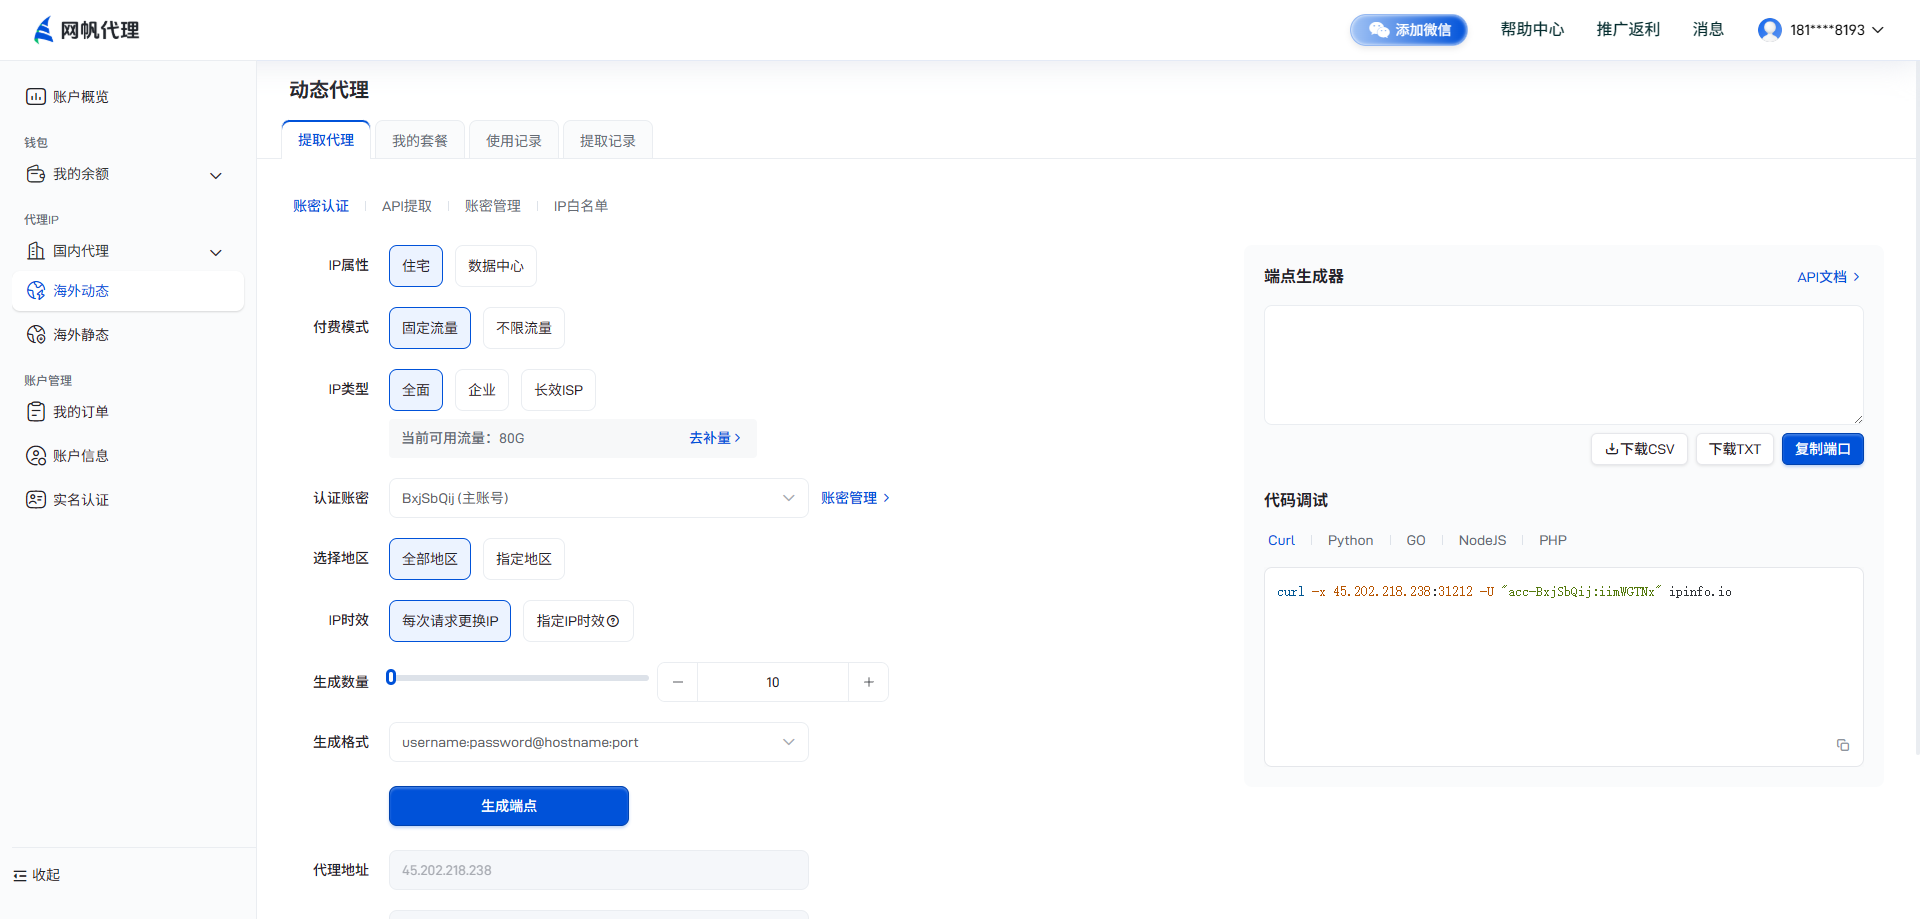Select 每次请求更换IP option
This screenshot has width=1920, height=919.
(x=450, y=621)
